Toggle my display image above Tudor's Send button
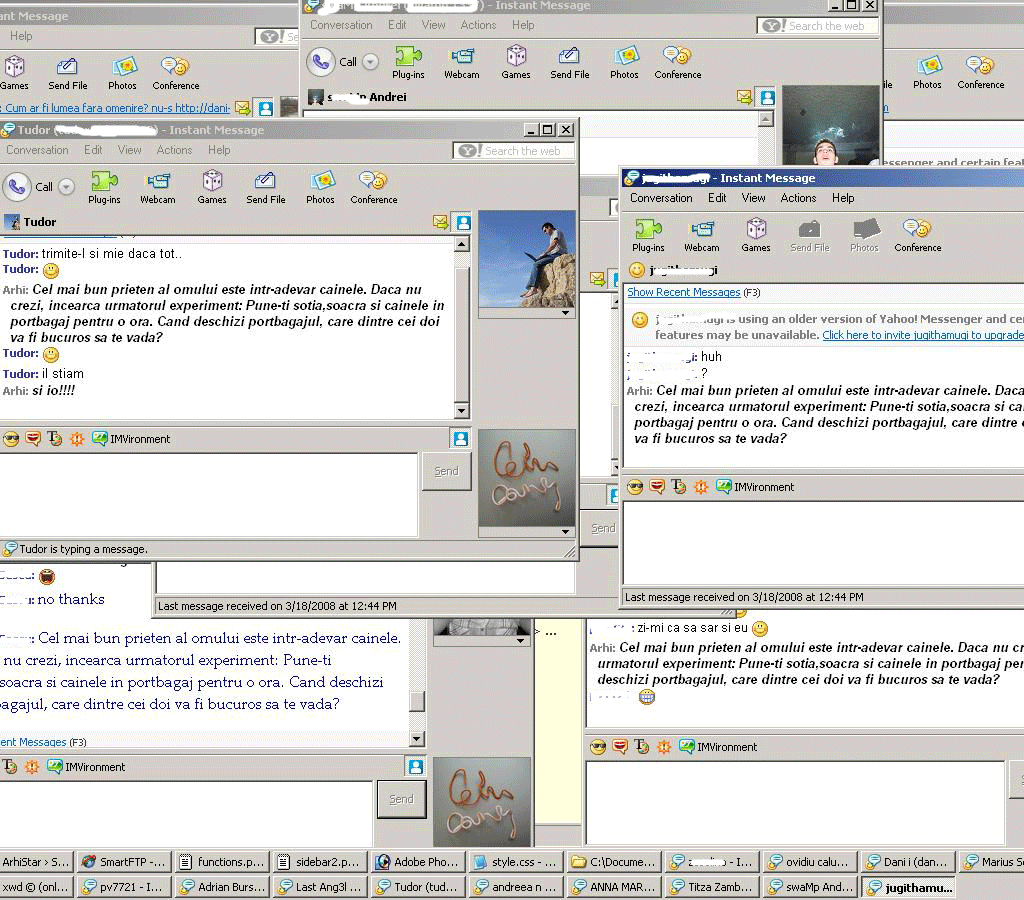This screenshot has height=900, width=1024. (460, 439)
